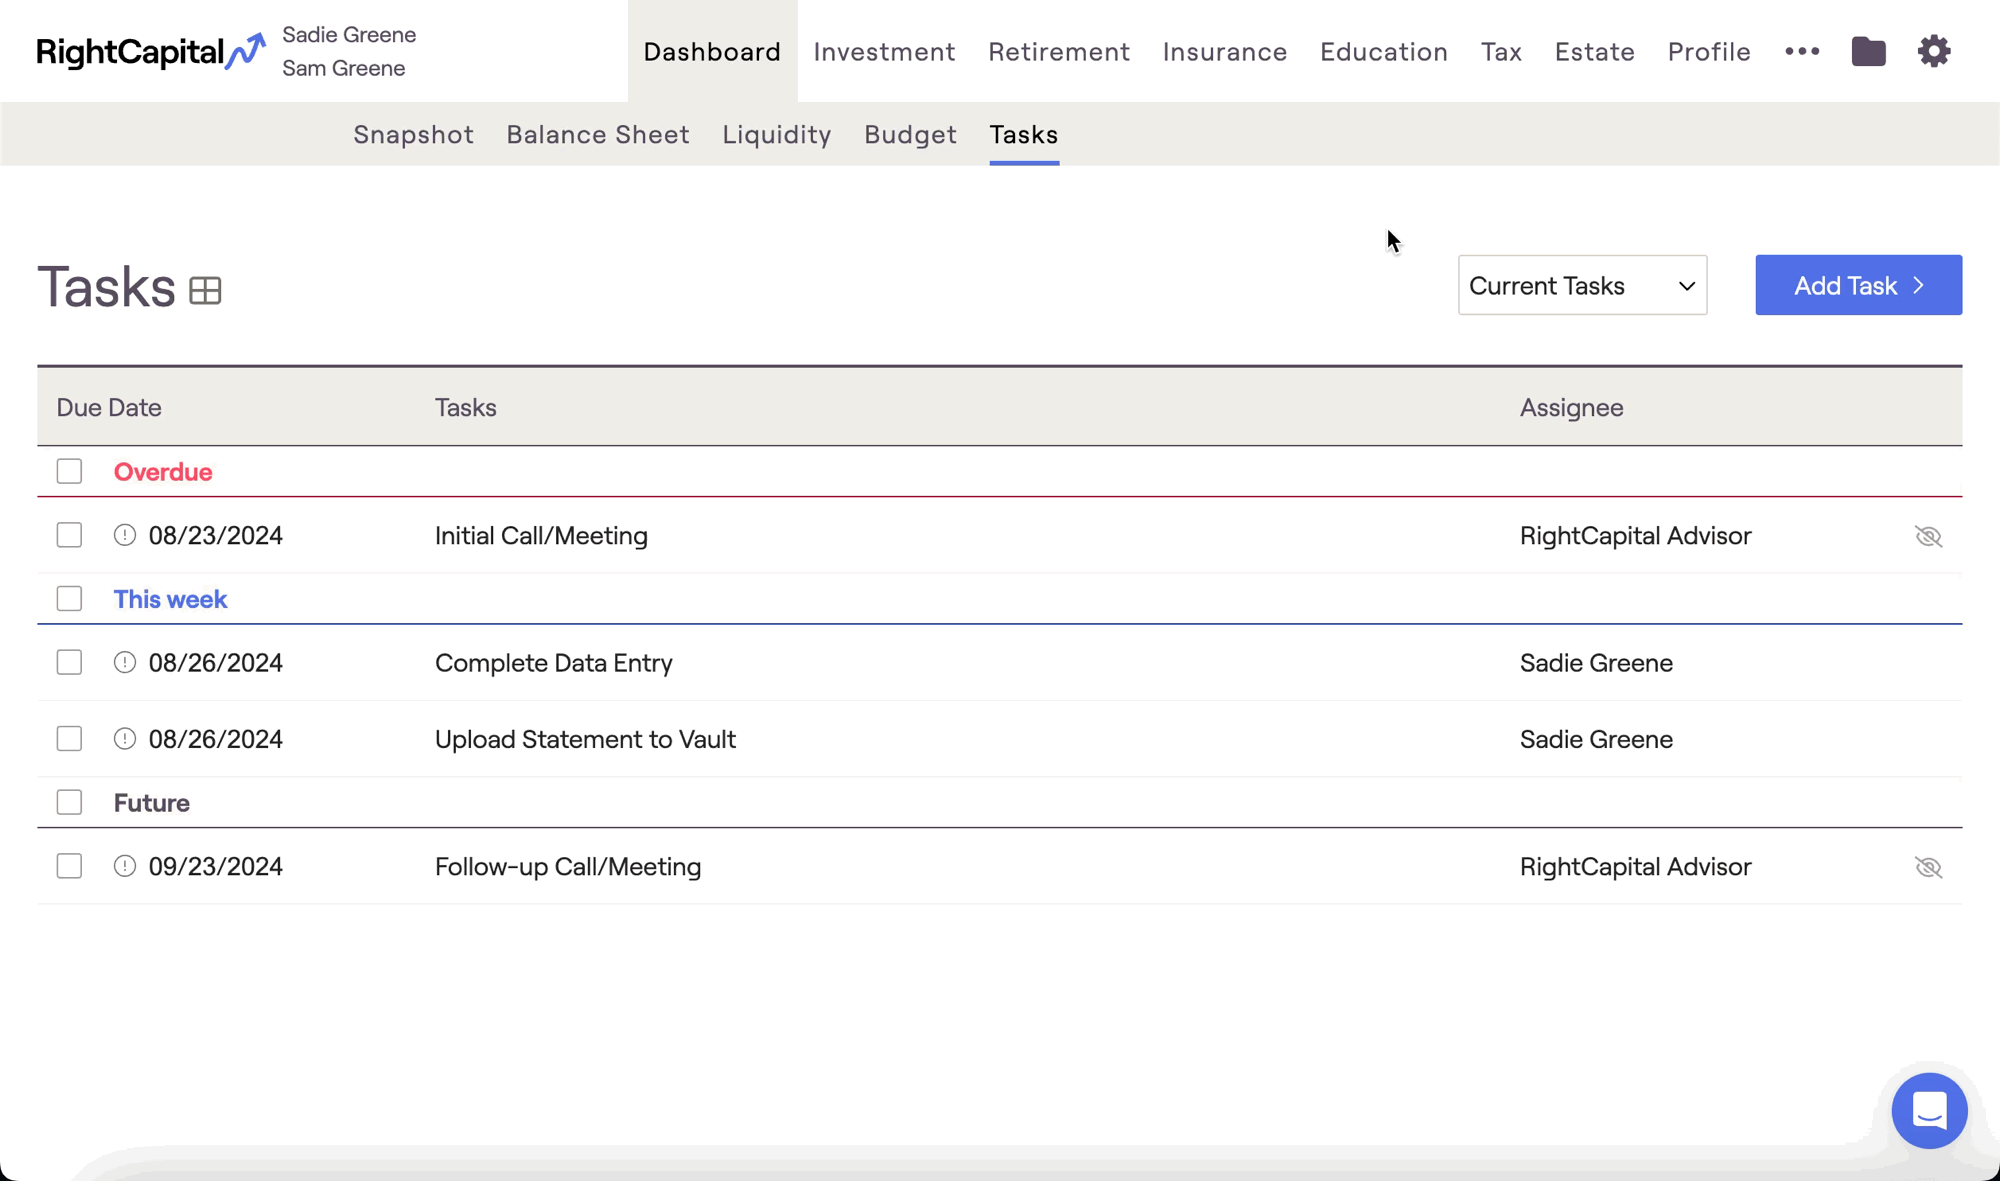
Task: Click the RightCapital logo
Action: pos(151,51)
